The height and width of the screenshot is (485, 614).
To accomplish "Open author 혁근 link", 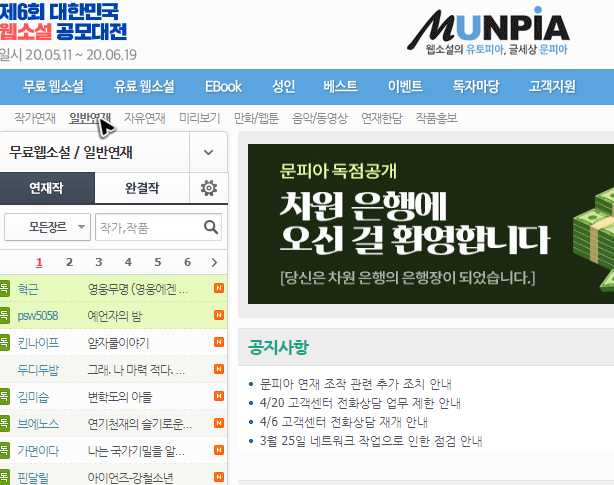I will click(28, 289).
